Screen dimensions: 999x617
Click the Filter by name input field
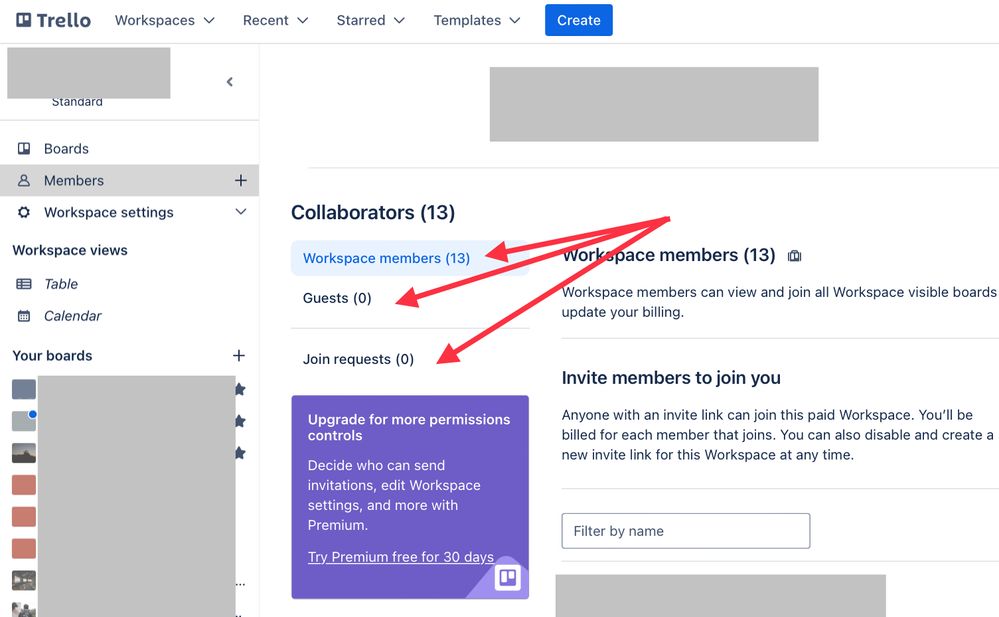[x=686, y=531]
